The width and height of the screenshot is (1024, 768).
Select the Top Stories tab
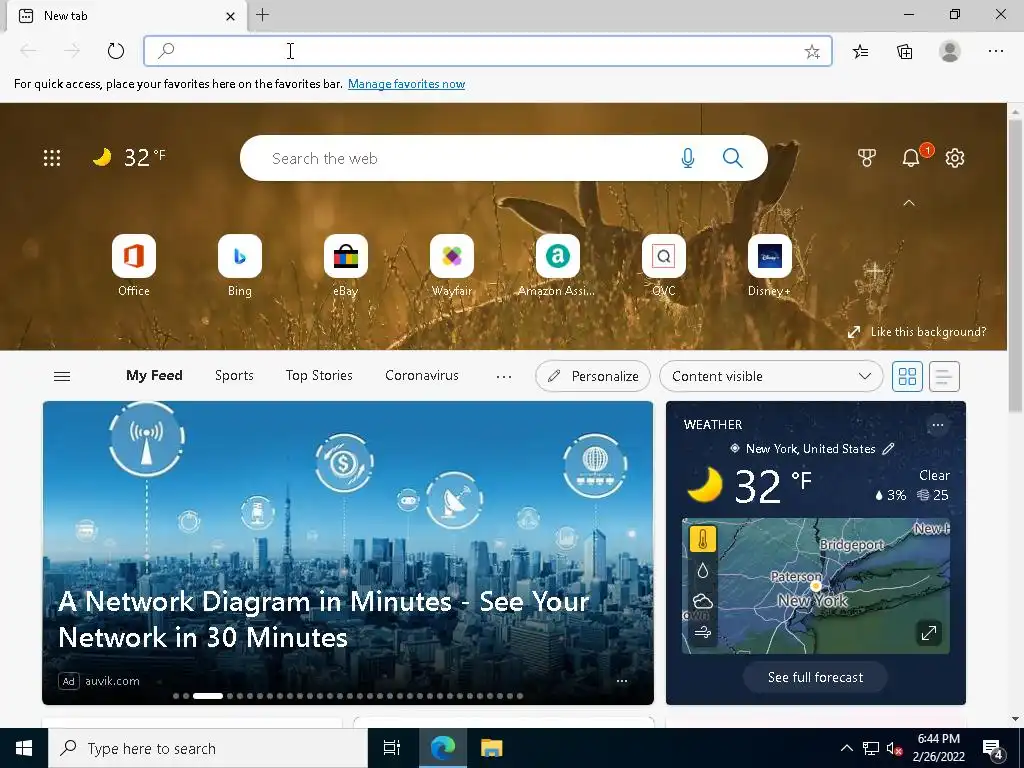(319, 376)
